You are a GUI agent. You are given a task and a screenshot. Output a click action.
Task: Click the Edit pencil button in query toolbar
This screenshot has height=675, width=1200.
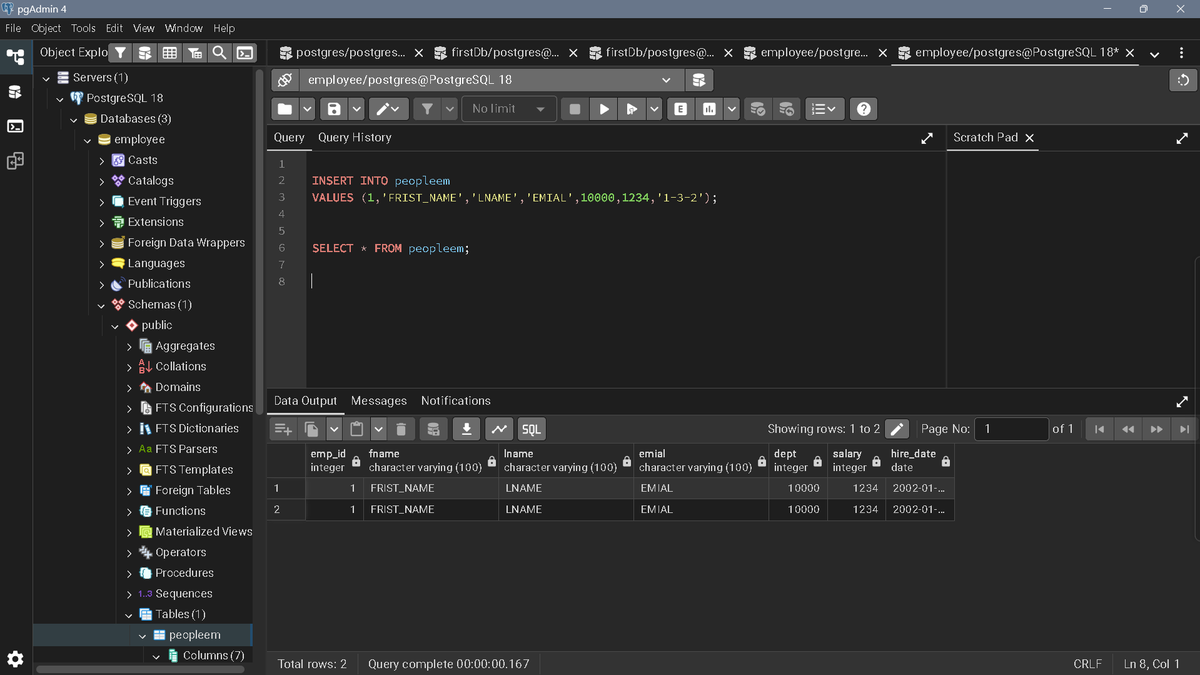tap(388, 108)
